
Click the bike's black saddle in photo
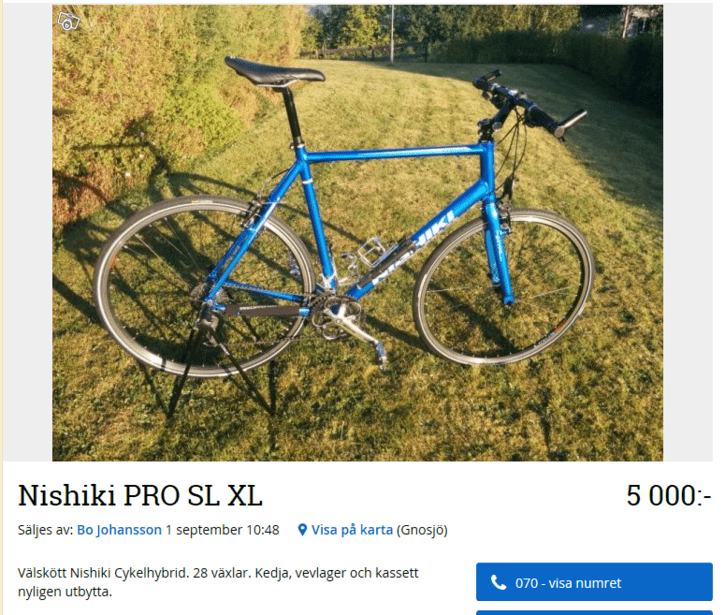[x=275, y=71]
